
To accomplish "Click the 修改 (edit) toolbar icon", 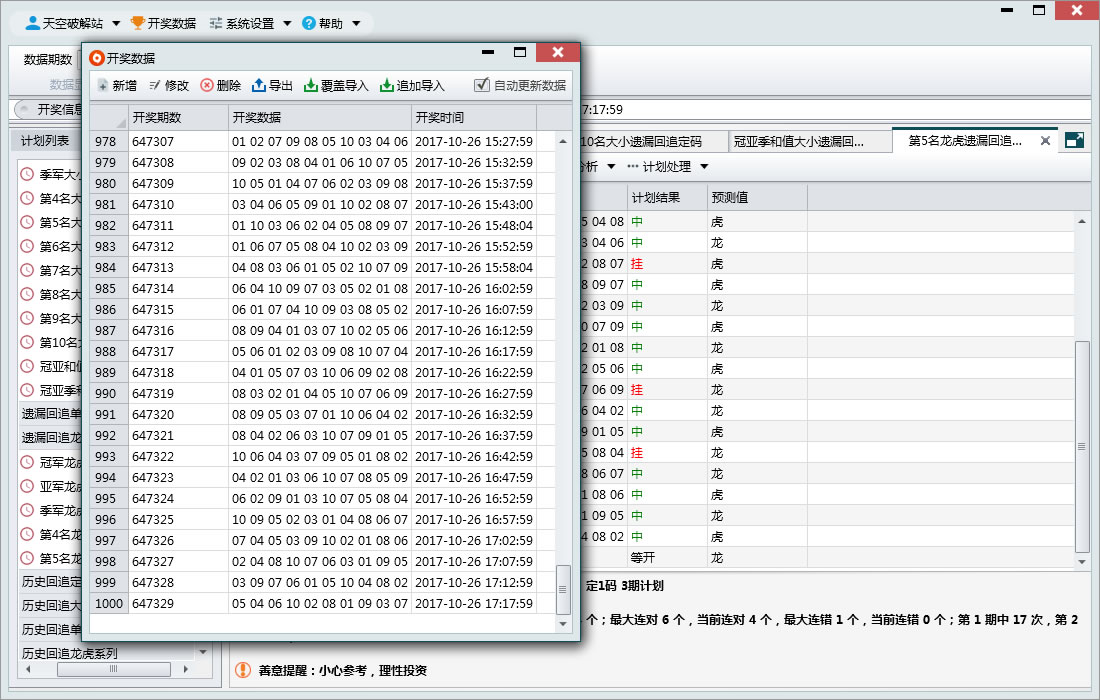I will coord(155,86).
